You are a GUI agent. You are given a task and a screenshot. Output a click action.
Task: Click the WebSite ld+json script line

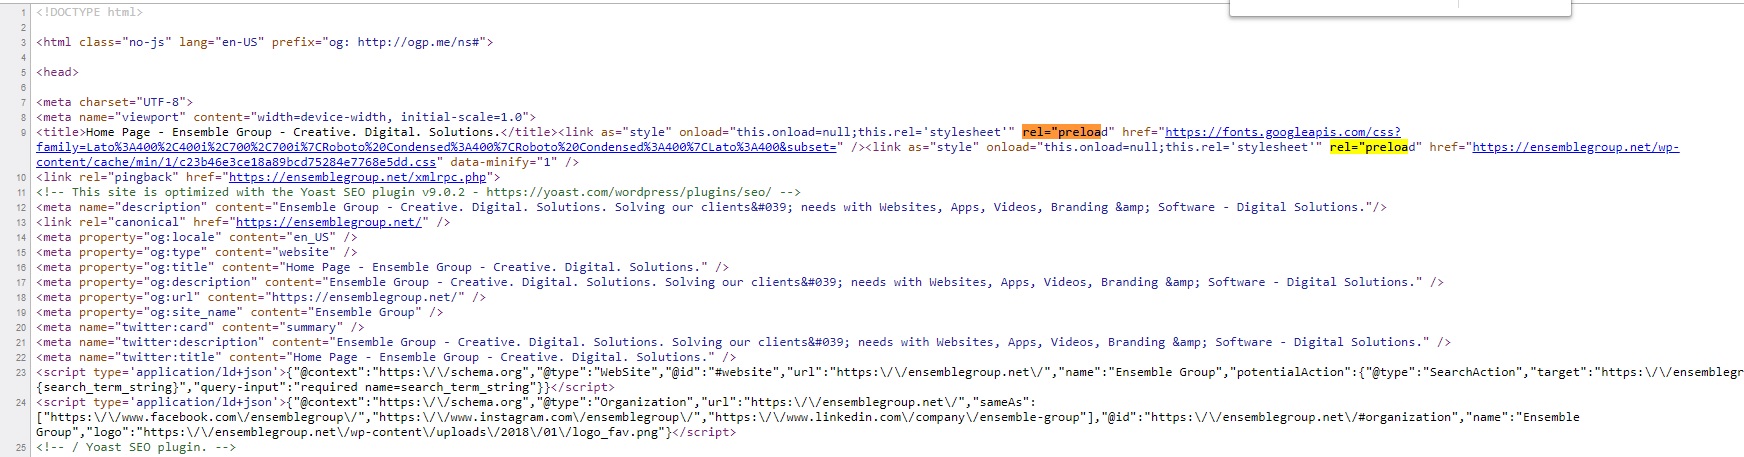[890, 379]
